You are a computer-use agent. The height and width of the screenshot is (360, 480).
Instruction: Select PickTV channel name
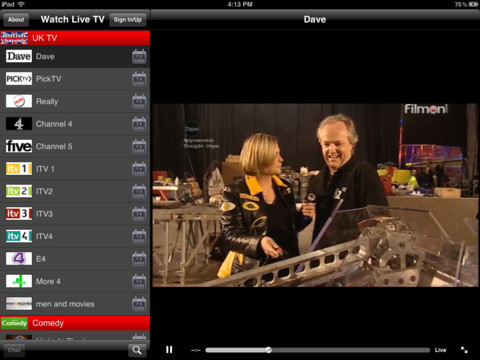coord(49,79)
